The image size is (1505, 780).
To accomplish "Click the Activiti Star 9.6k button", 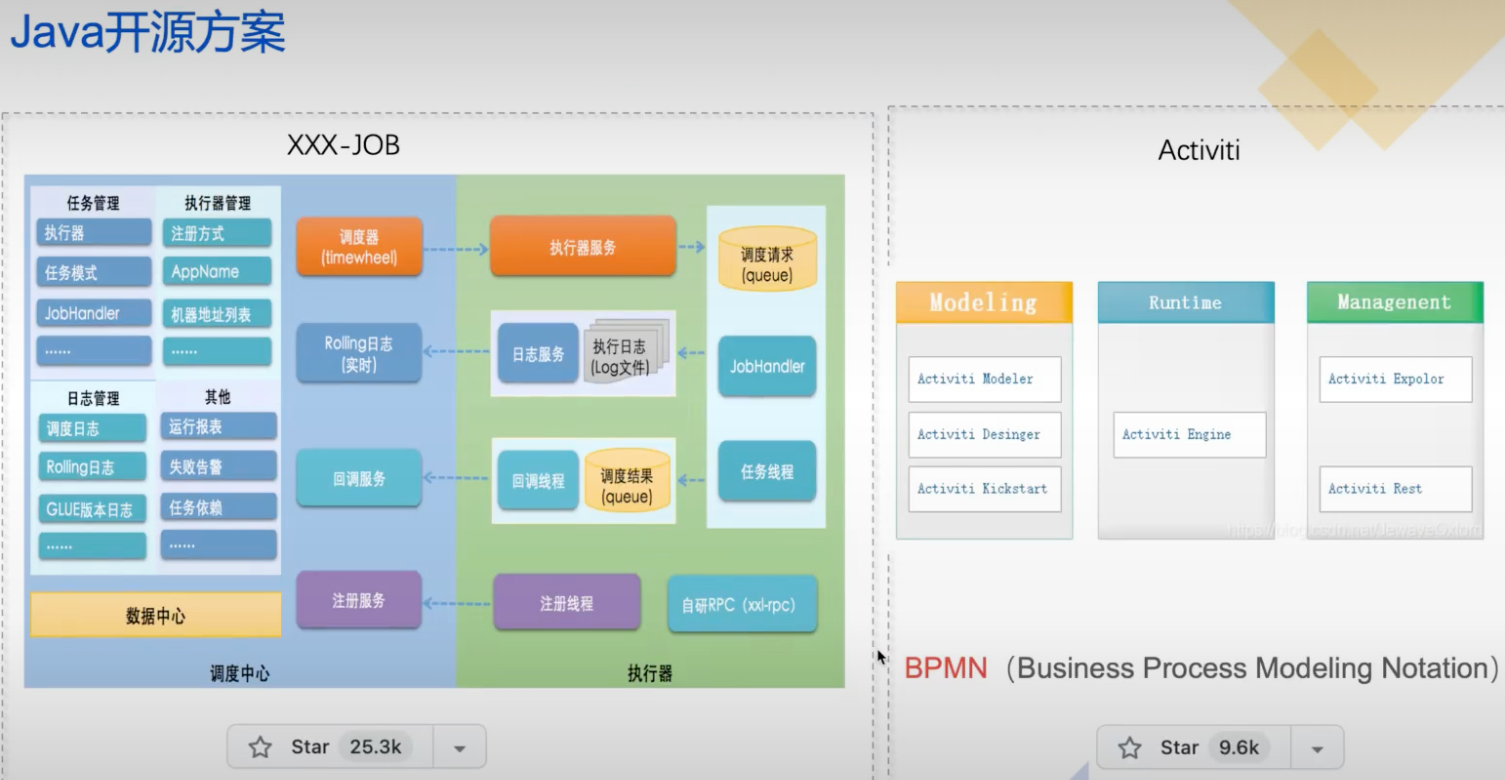I will coord(1194,747).
